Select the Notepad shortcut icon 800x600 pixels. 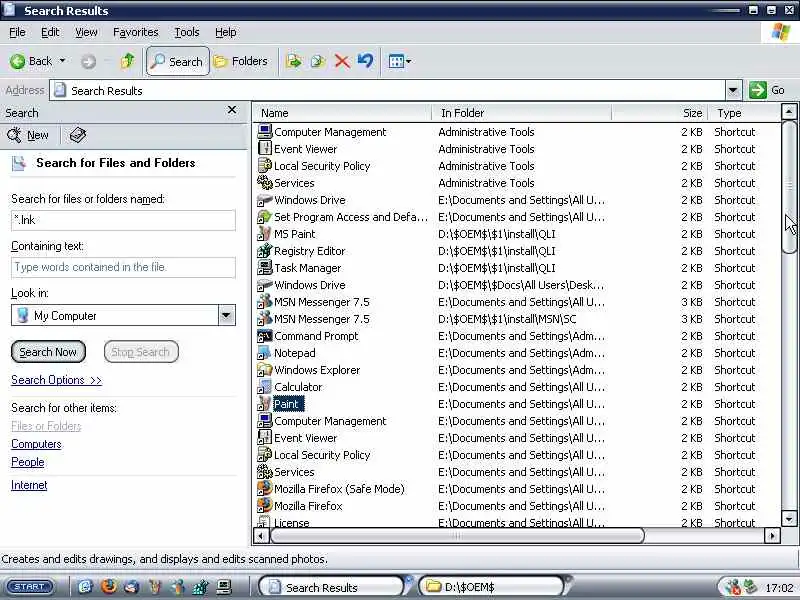[264, 353]
